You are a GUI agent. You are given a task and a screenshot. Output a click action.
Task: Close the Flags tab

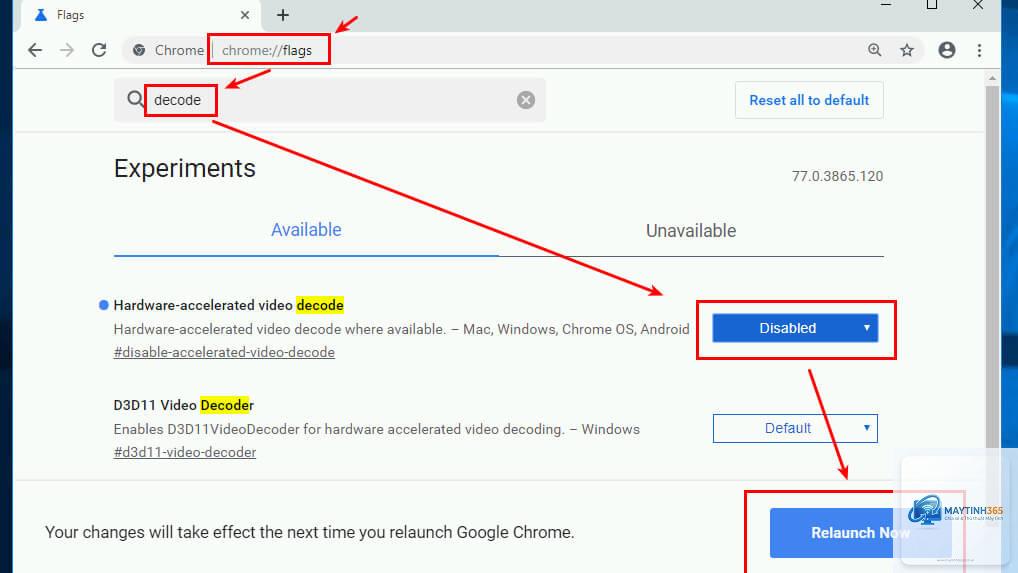(x=245, y=15)
